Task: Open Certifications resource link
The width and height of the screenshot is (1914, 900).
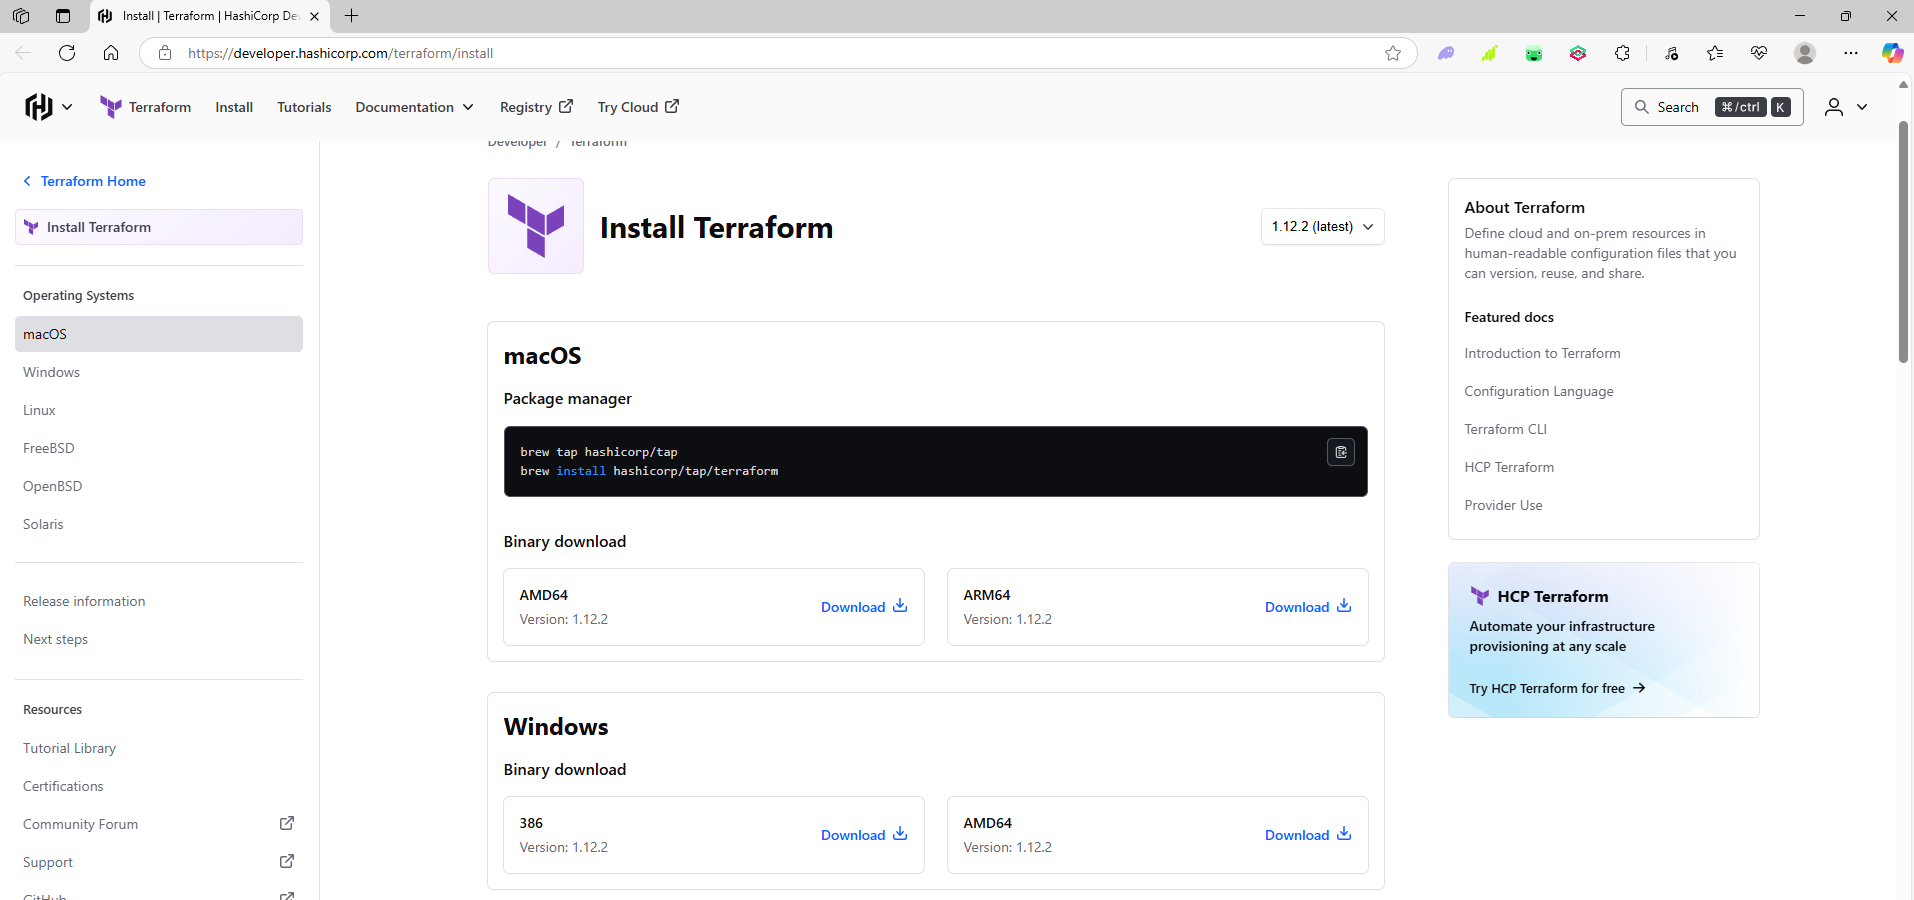Action: pos(63,786)
